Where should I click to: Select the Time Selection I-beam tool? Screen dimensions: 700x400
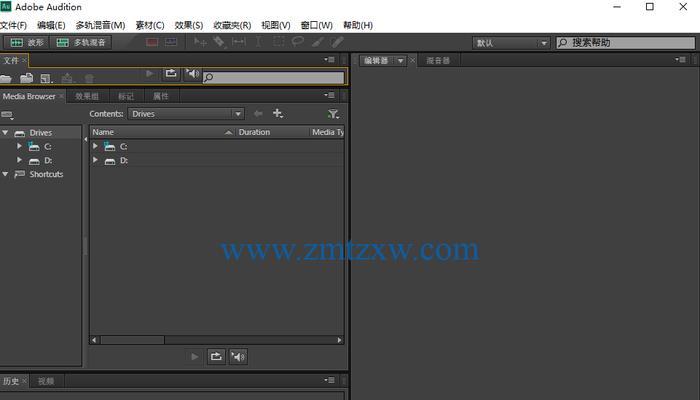coord(258,42)
